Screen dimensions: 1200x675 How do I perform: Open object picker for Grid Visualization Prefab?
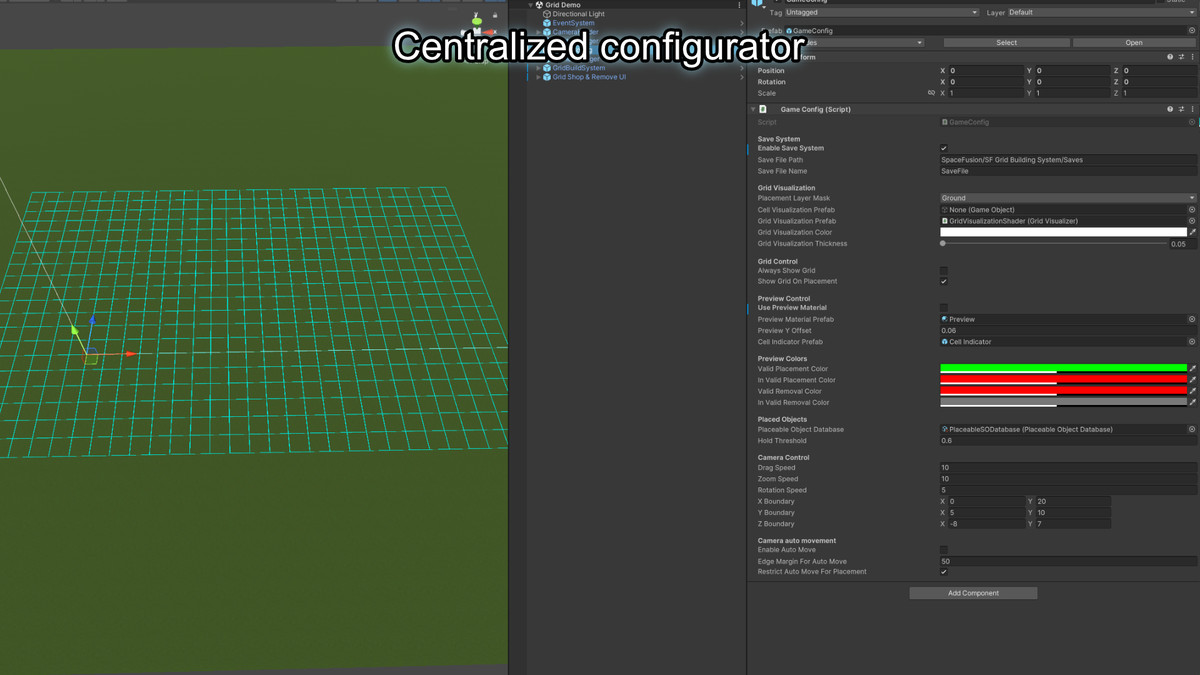(1192, 221)
